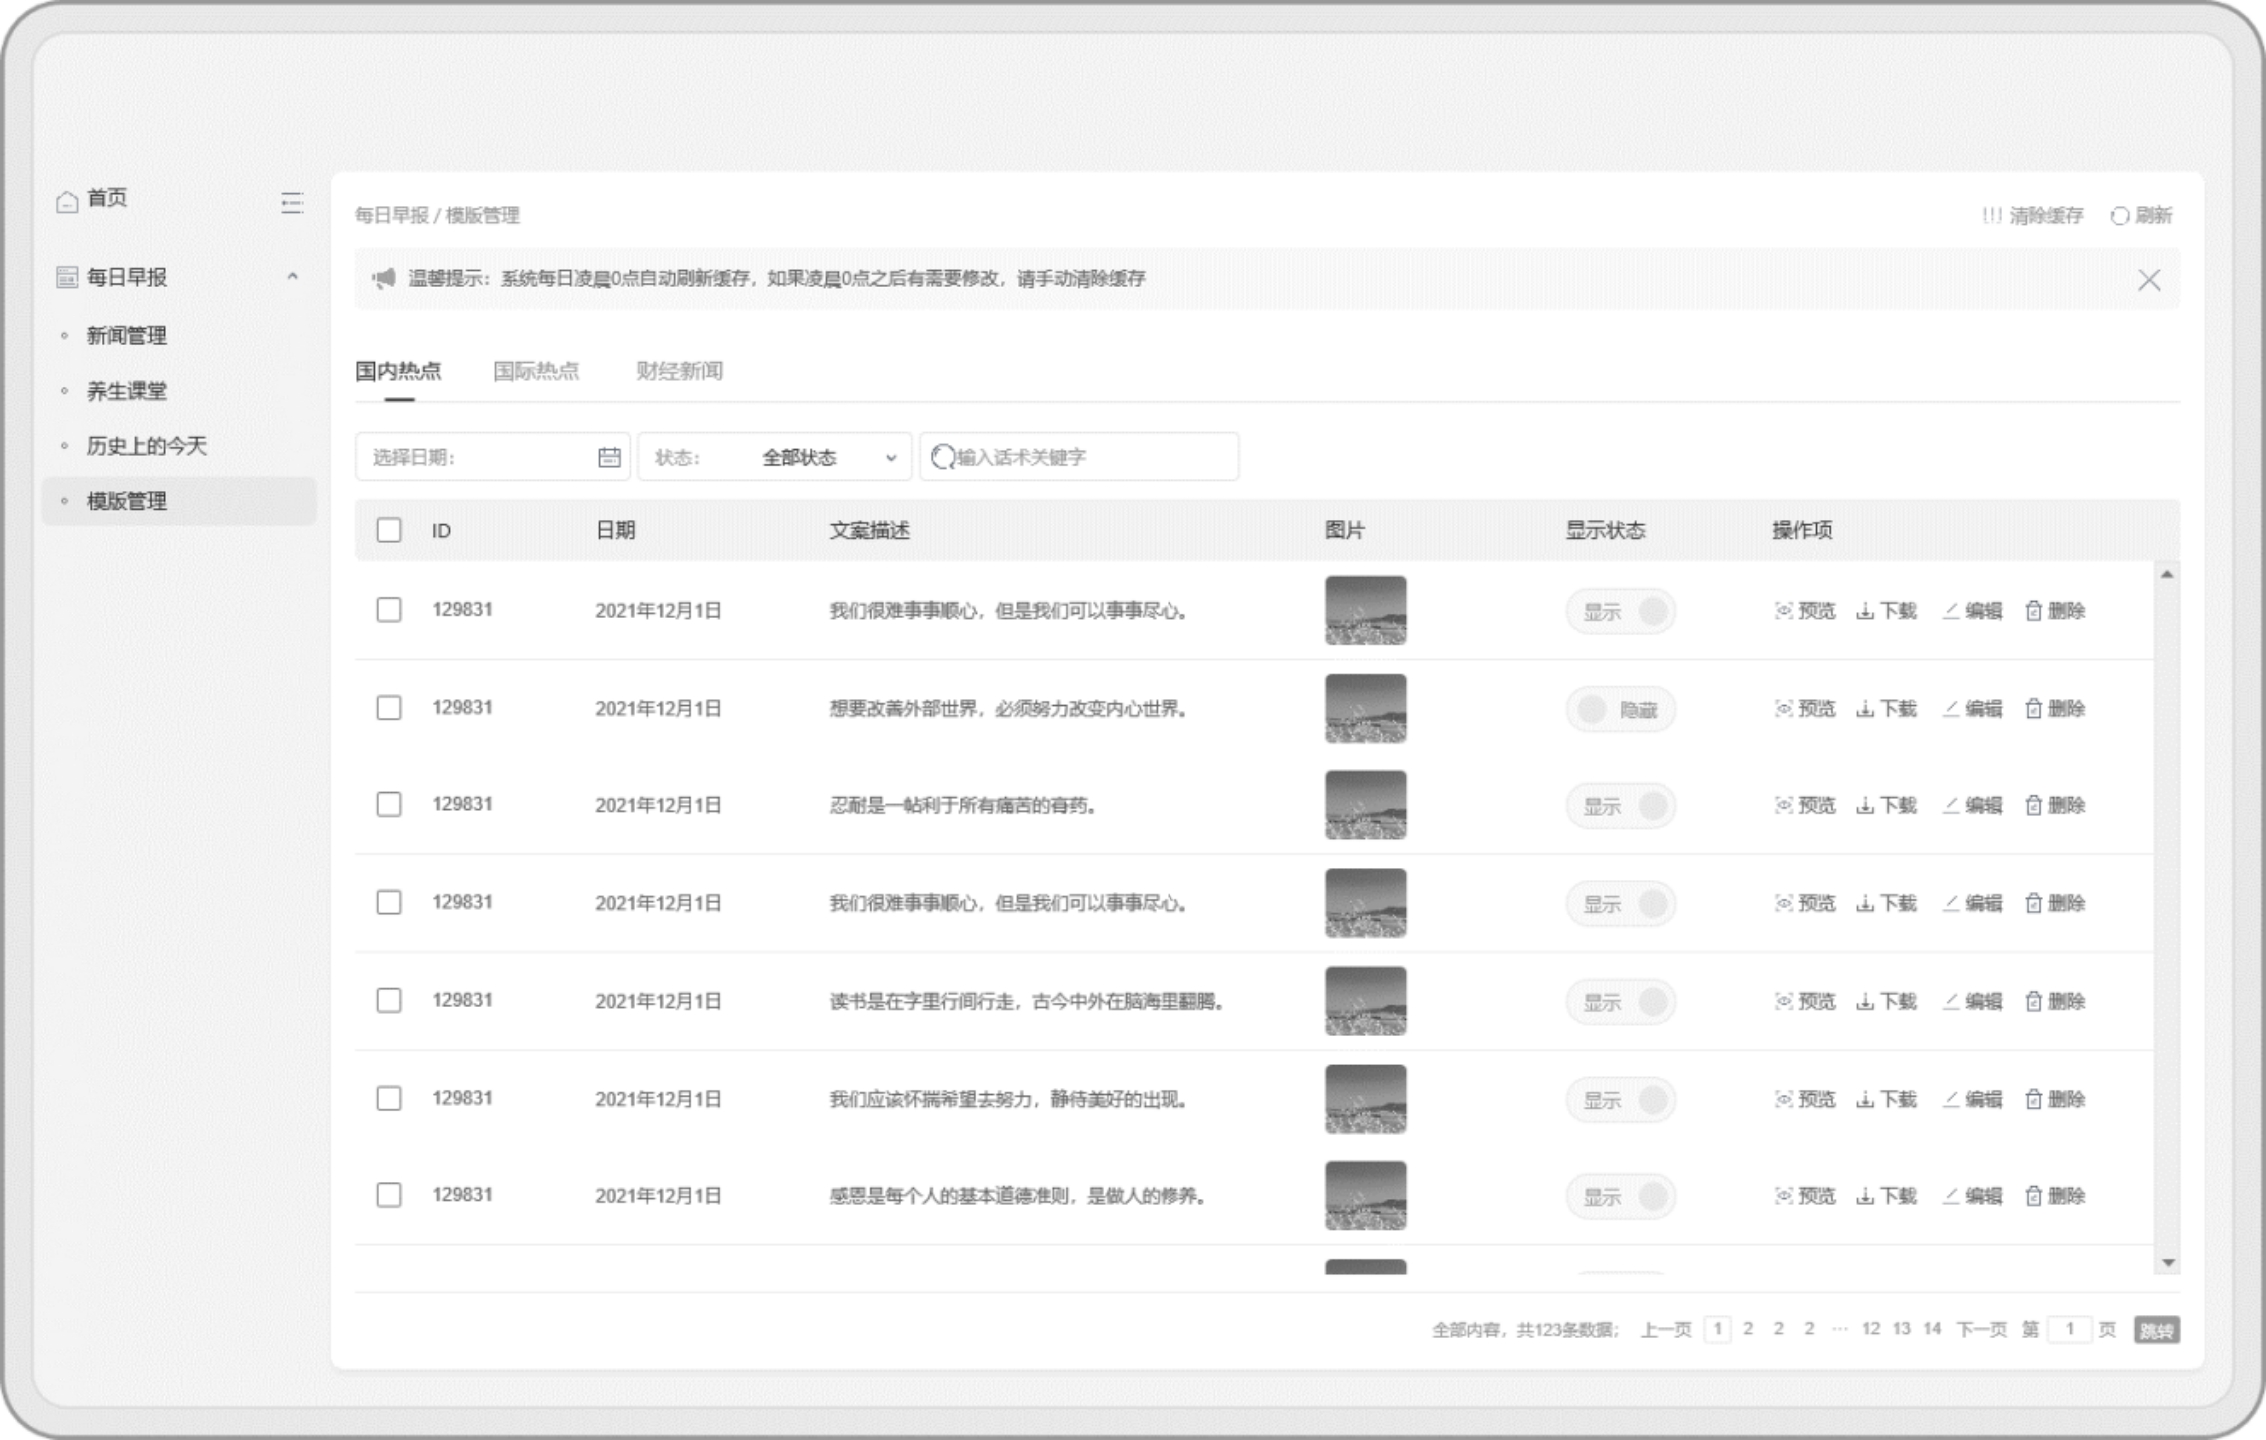
Task: Collapse the 每日早报 sidebar menu chevron
Action: 292,277
